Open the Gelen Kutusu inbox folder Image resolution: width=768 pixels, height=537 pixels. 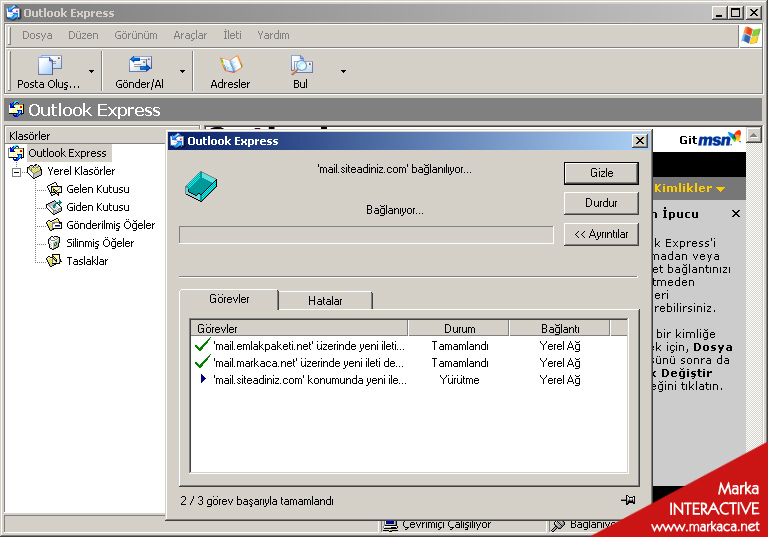coord(98,189)
